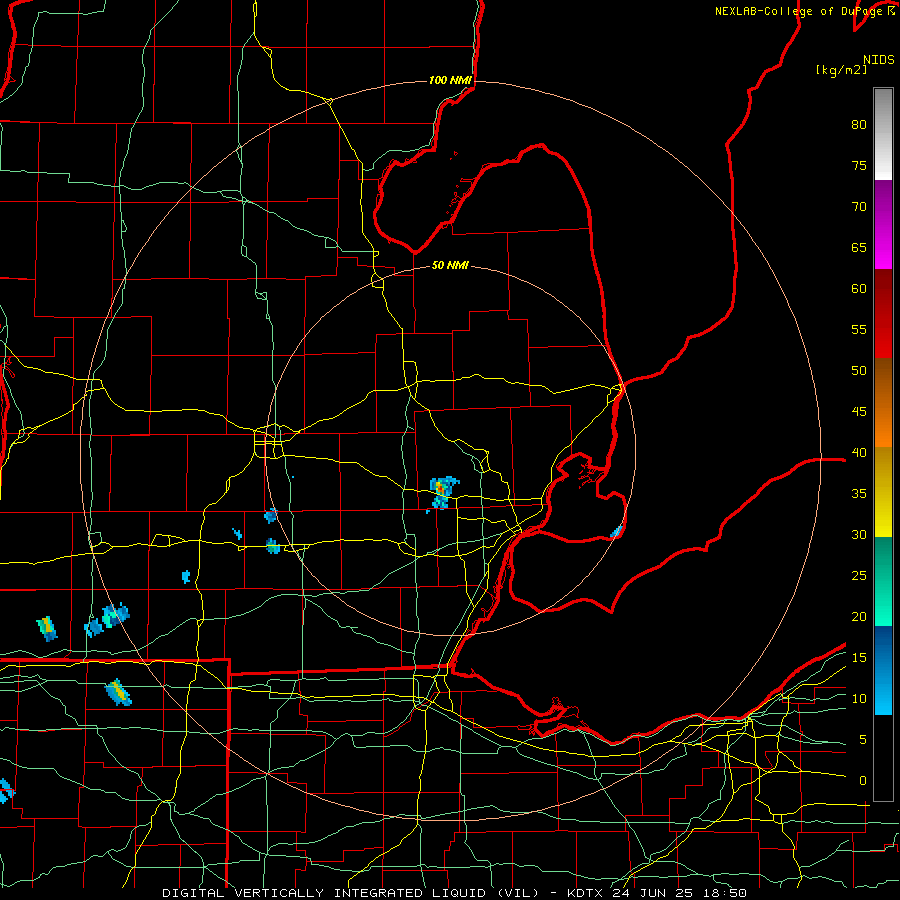Pick the blue segment of the color bar
Image resolution: width=900 pixels, height=900 pixels.
coord(883,670)
